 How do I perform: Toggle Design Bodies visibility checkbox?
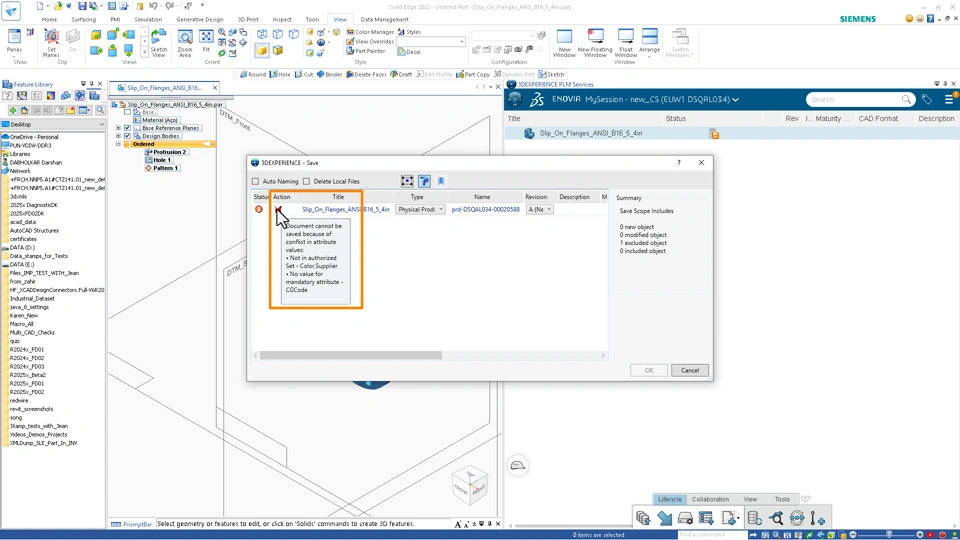pos(127,136)
